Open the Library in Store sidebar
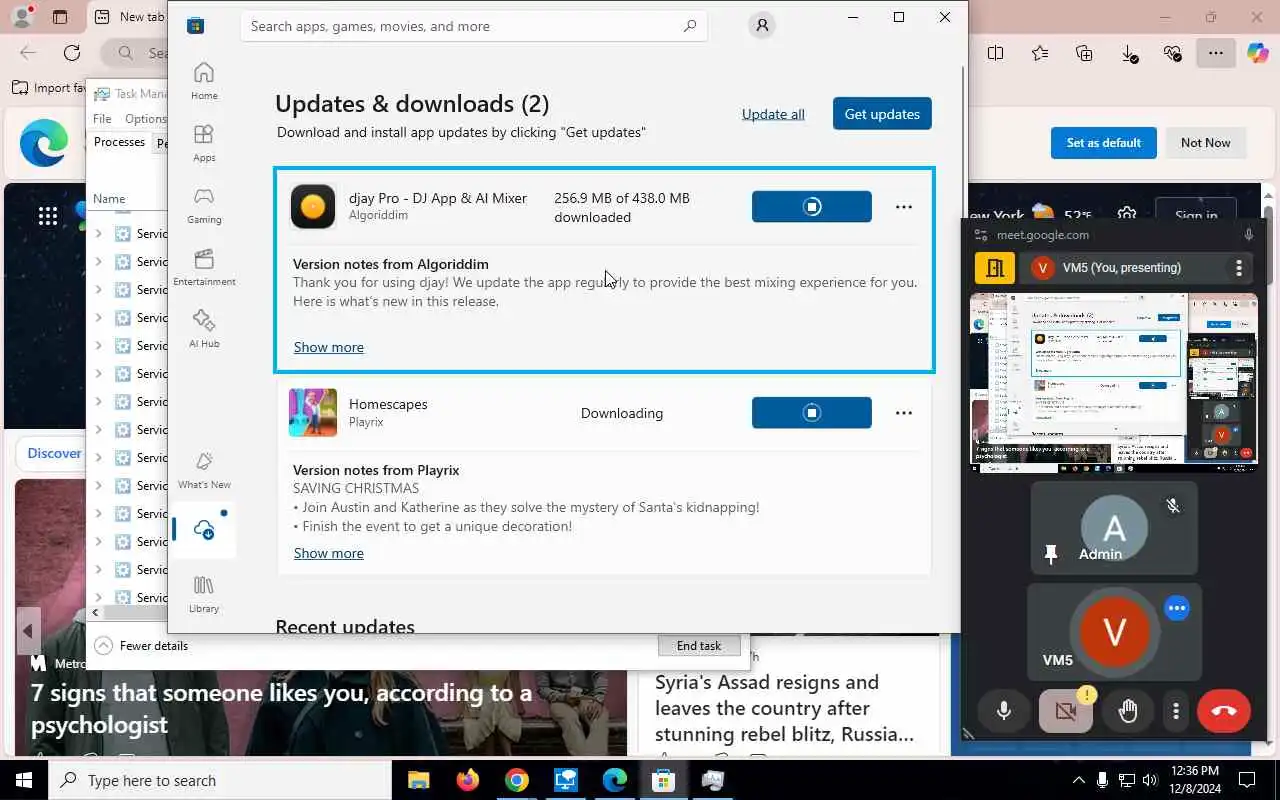 tap(204, 594)
